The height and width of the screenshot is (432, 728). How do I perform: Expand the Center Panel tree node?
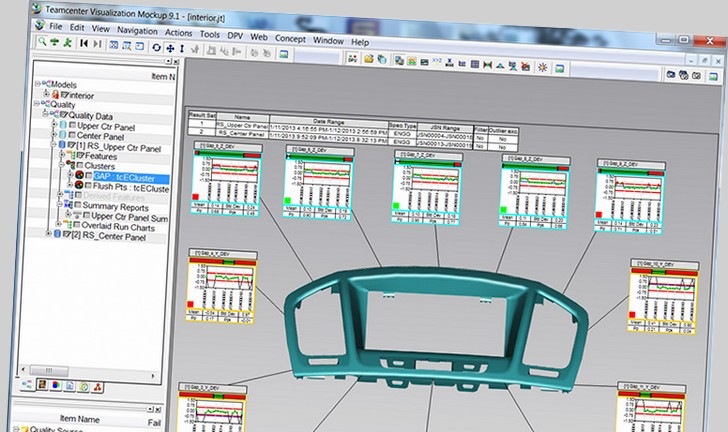coord(54,134)
